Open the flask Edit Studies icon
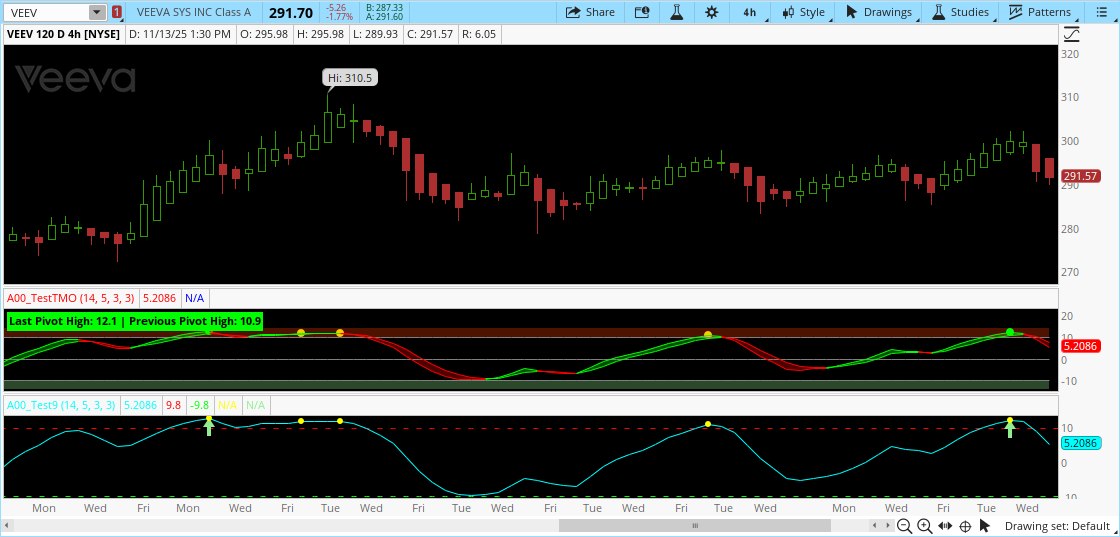The height and width of the screenshot is (537, 1120). point(676,12)
